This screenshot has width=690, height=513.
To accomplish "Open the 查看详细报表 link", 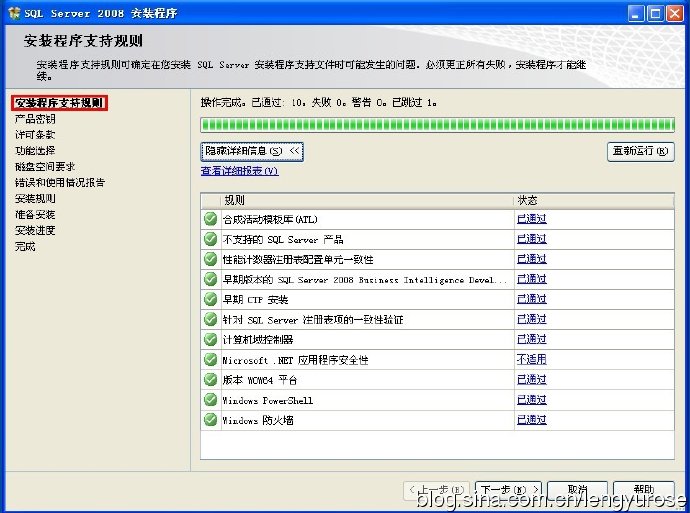I will pyautogui.click(x=239, y=171).
